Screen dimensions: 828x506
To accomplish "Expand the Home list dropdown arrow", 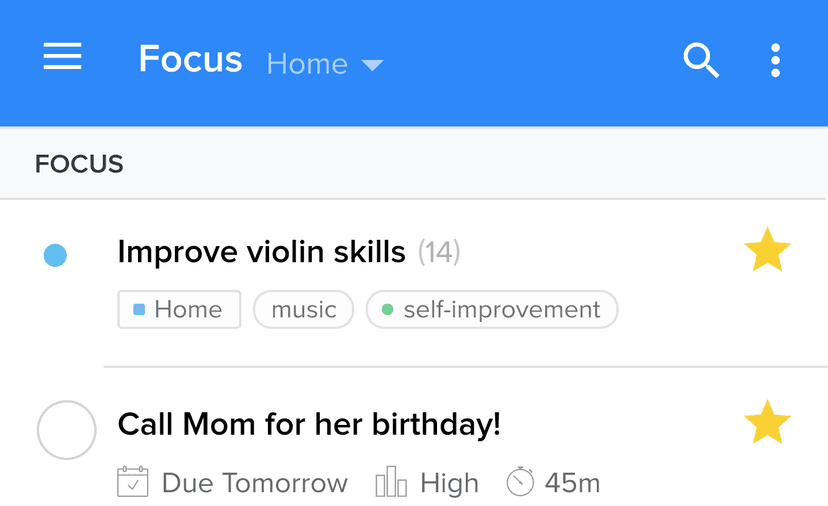I will pos(372,66).
